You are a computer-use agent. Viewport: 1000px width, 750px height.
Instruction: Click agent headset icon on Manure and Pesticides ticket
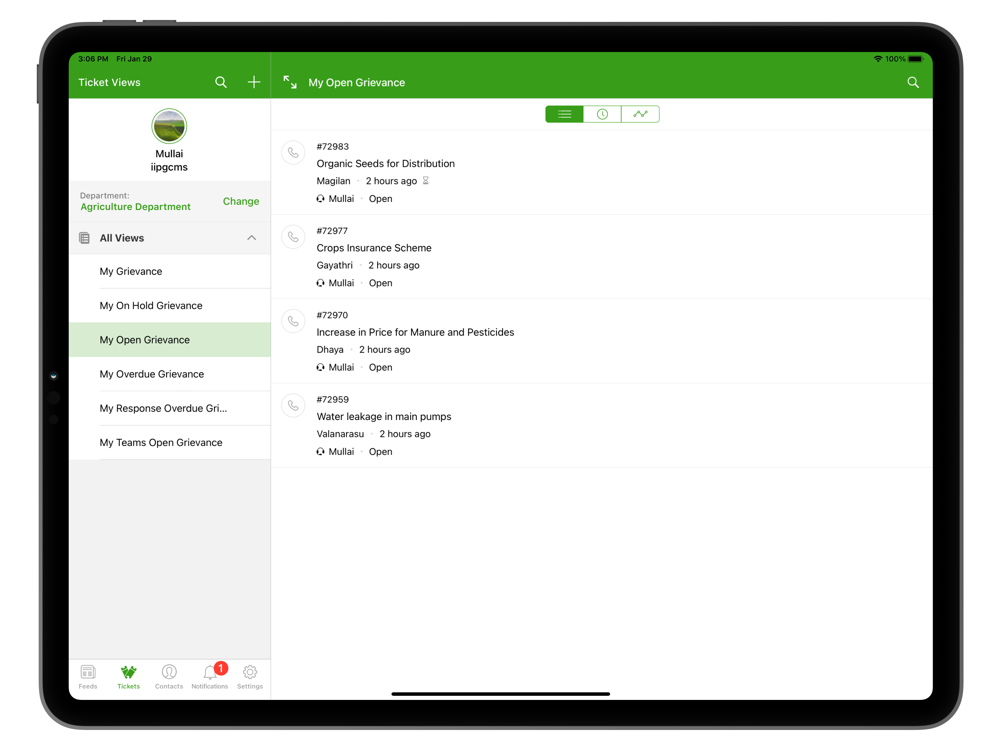click(x=320, y=367)
